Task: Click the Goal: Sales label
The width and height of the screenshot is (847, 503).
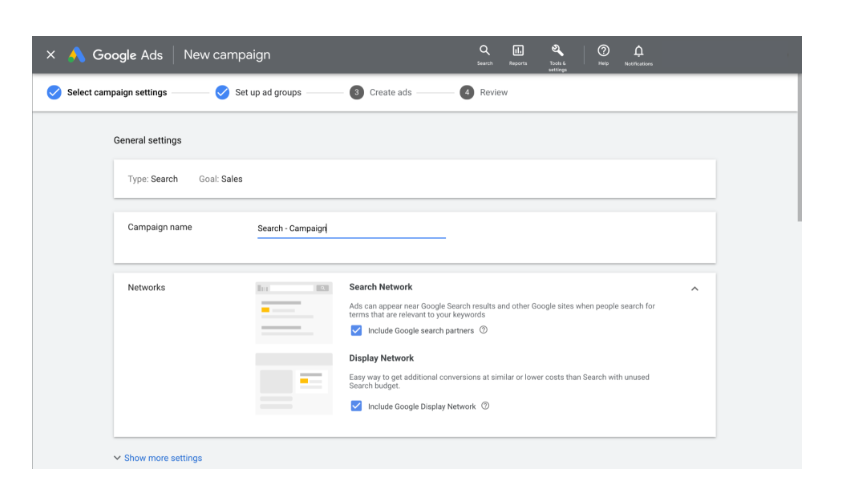Action: pos(220,179)
